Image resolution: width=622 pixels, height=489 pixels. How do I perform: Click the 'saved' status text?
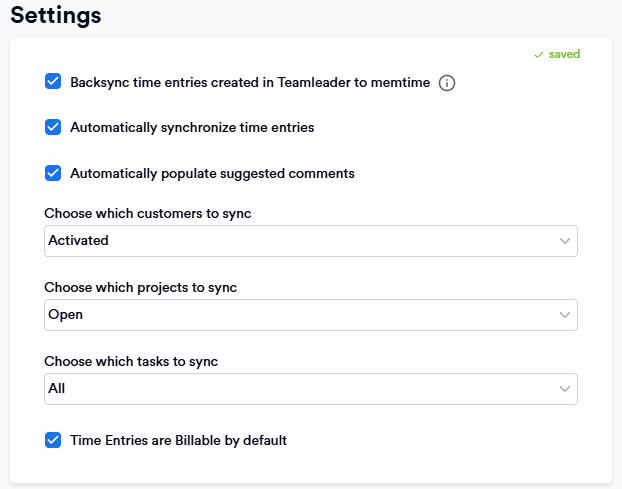pos(564,54)
